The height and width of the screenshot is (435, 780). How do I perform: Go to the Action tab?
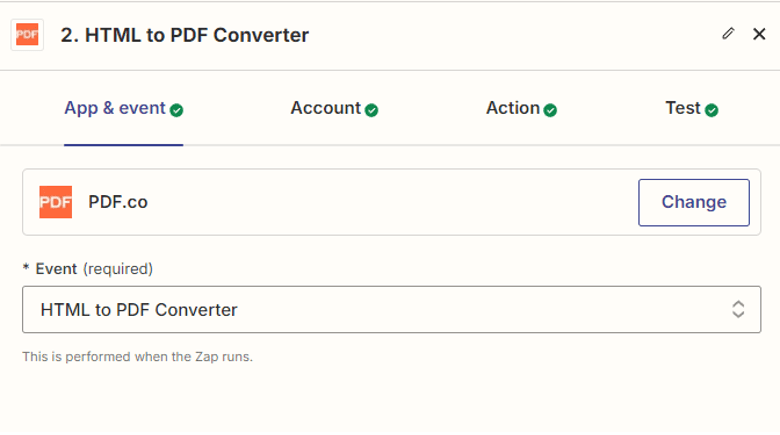click(x=512, y=108)
